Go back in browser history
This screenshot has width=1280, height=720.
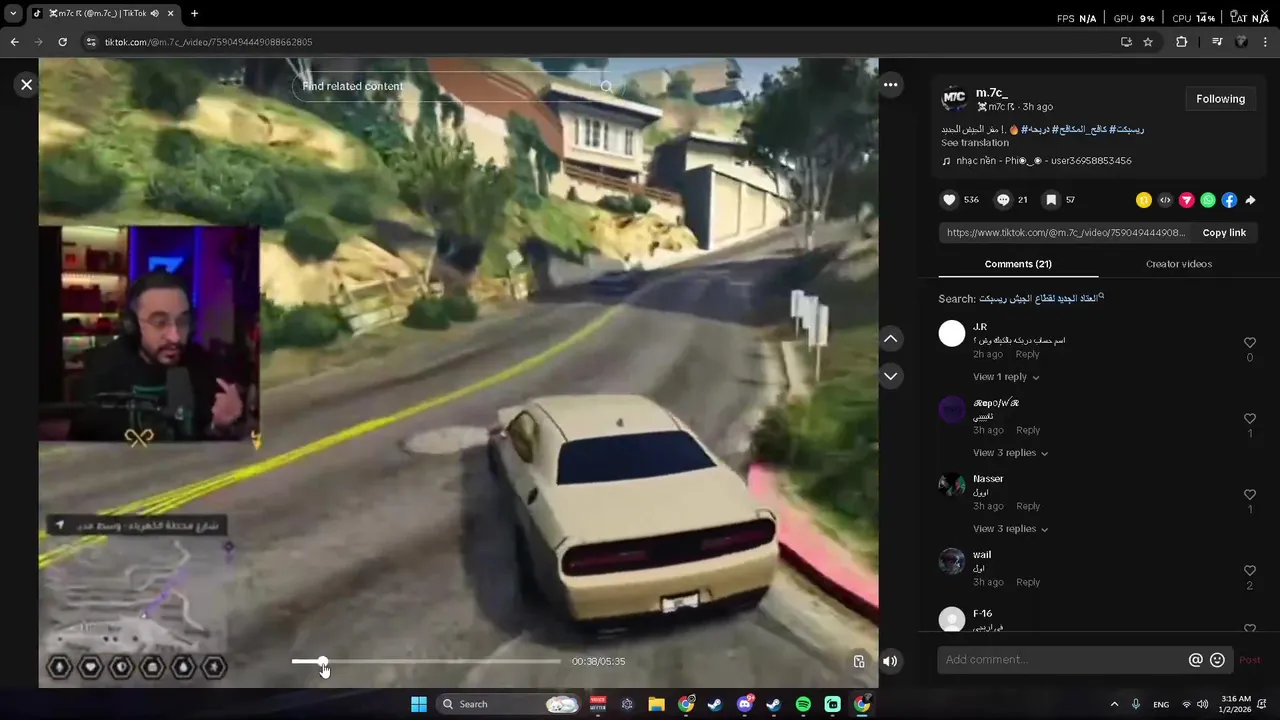pyautogui.click(x=14, y=42)
